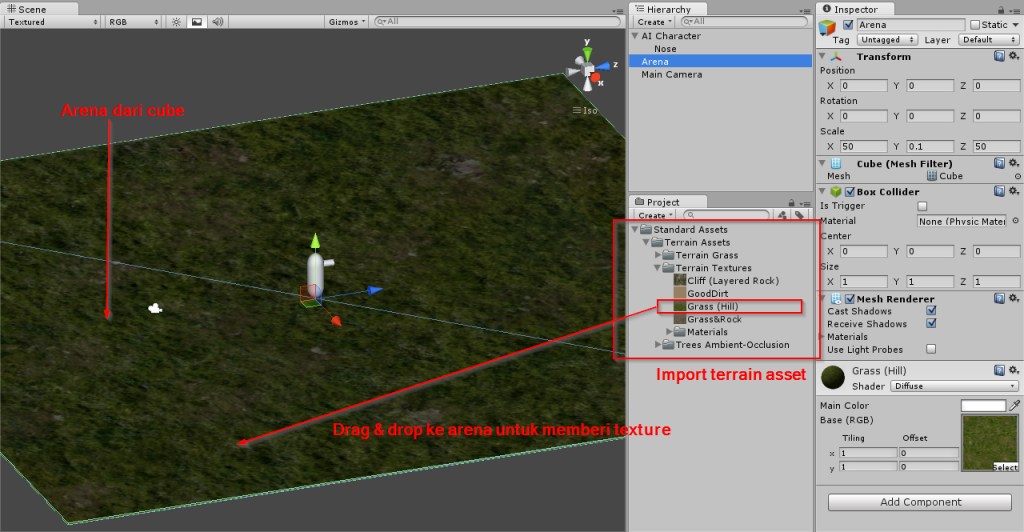This screenshot has width=1024, height=532.
Task: Select Main Camera in the Hierarchy
Action: coord(671,74)
